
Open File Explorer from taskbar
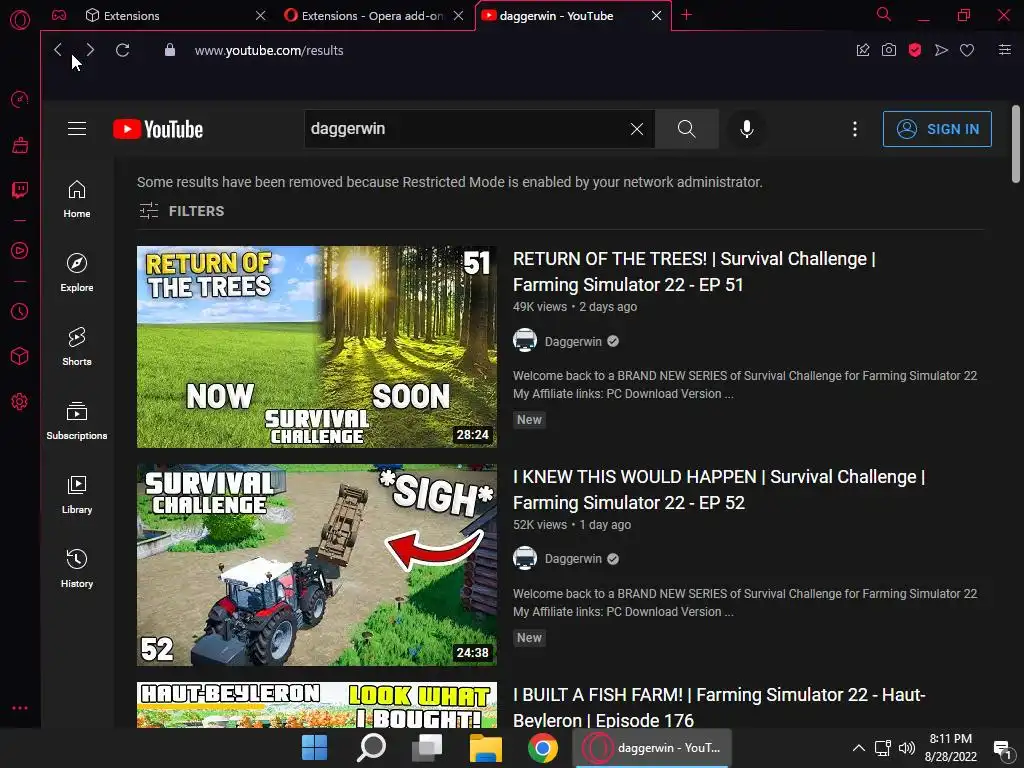click(x=485, y=748)
